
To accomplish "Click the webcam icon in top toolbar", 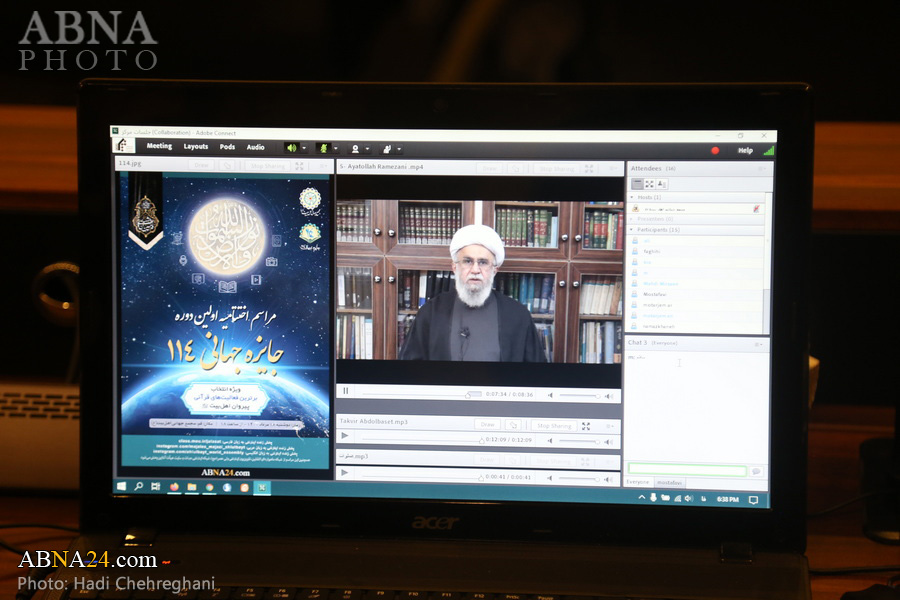I will coord(354,149).
